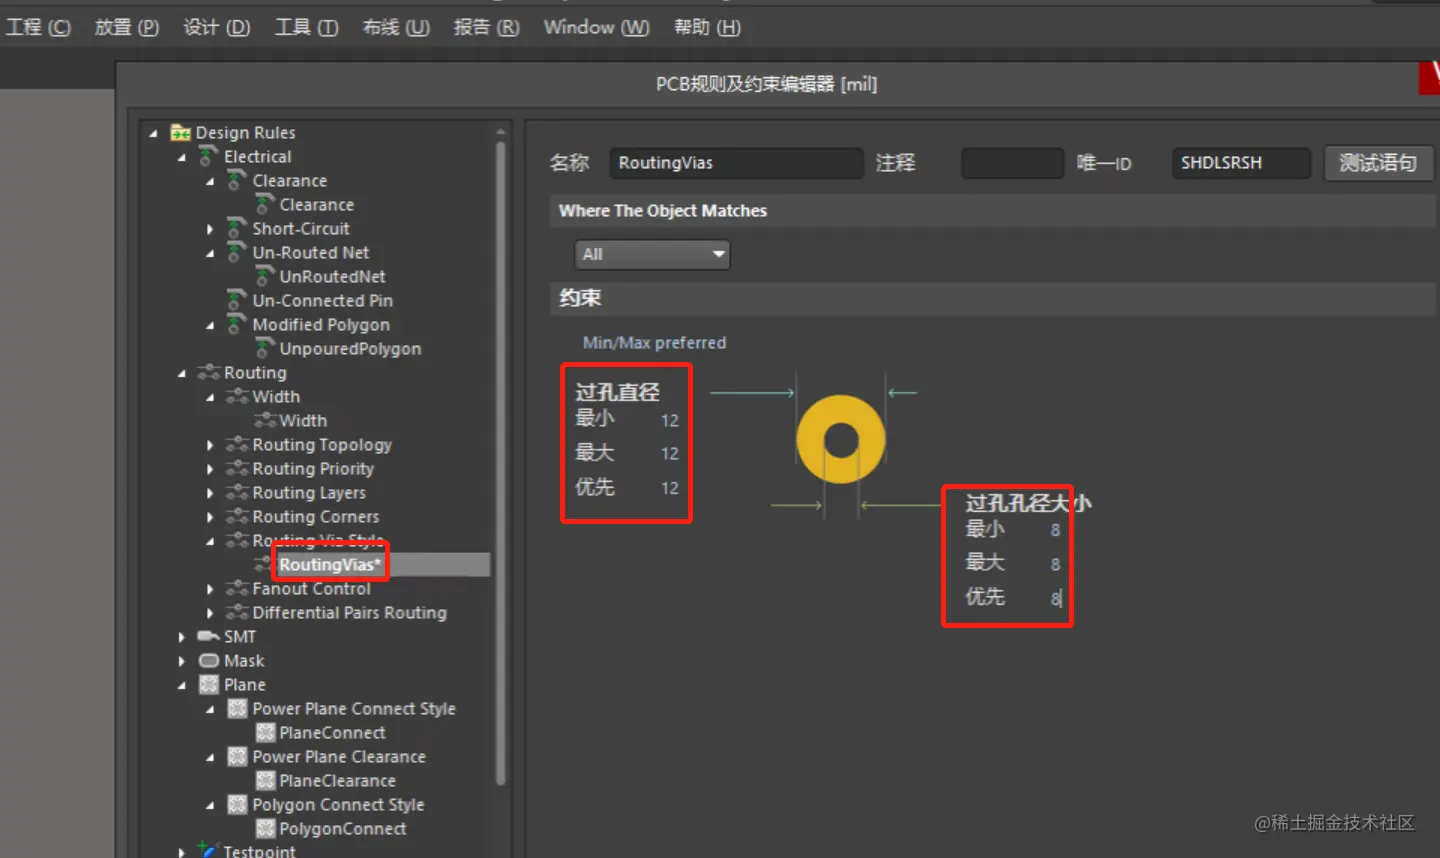Viewport: 1440px width, 858px height.
Task: Open the 放置 (P) menu
Action: (x=127, y=27)
